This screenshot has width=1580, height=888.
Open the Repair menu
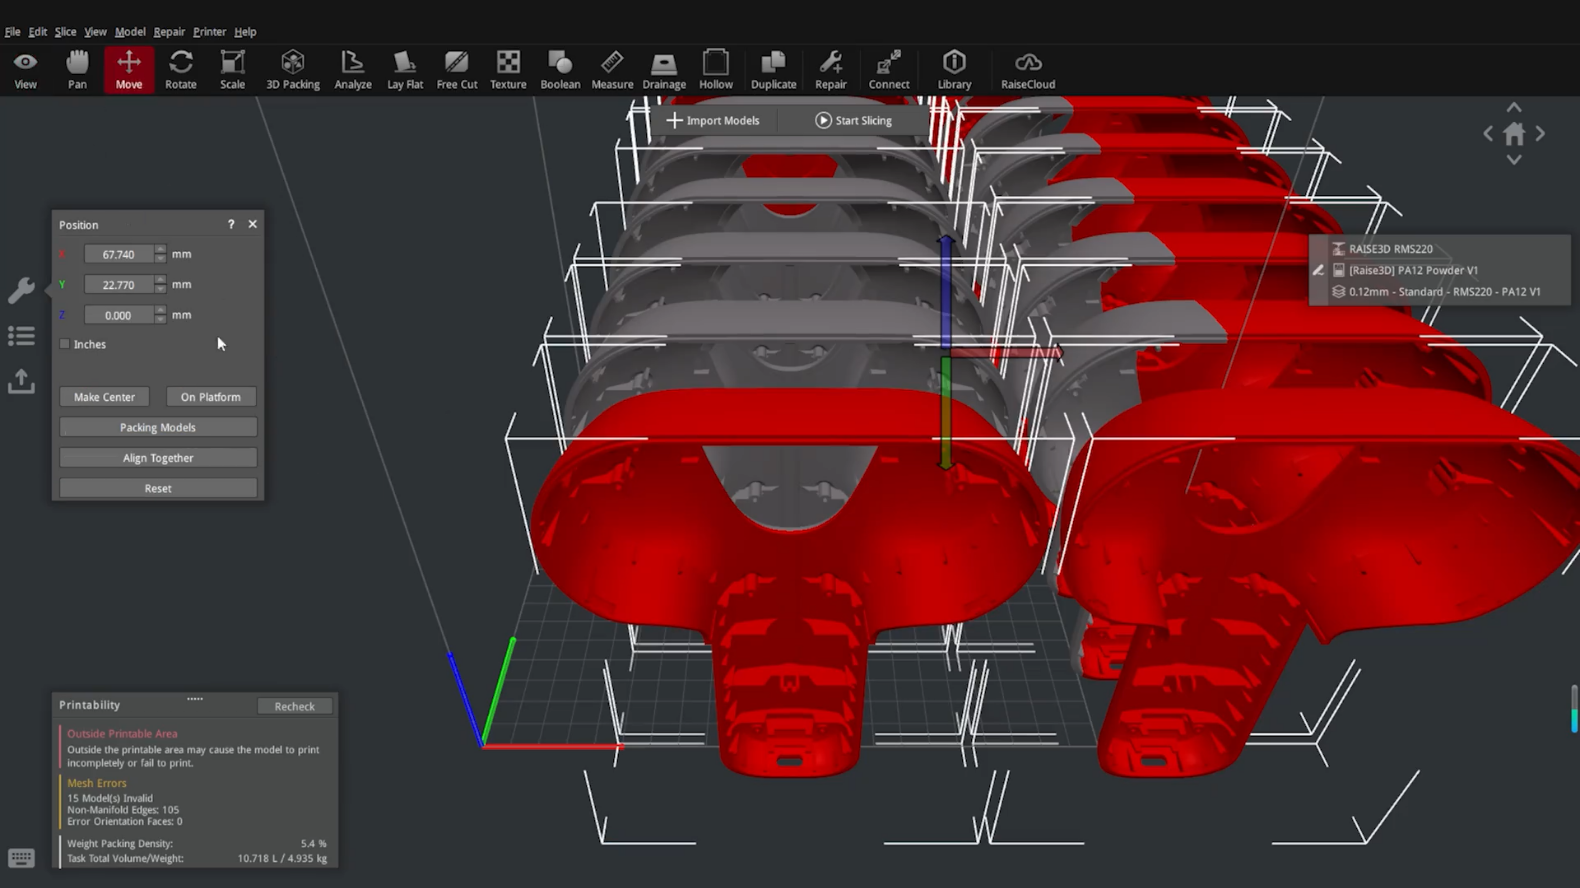pos(169,32)
